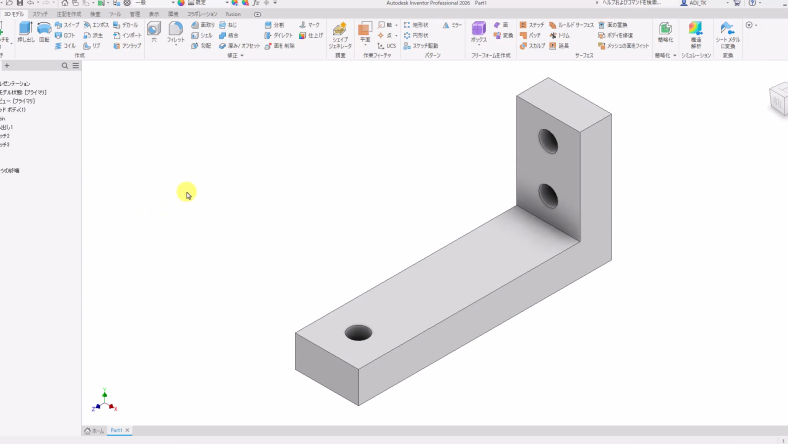
Task: Click the 簡略化 simplify icon
Action: [665, 31]
